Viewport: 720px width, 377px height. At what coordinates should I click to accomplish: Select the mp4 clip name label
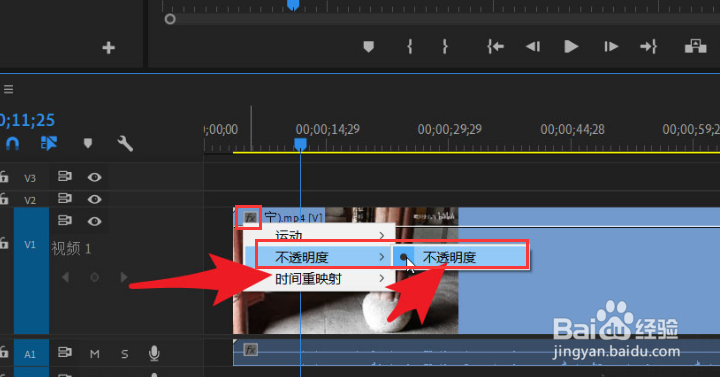(293, 217)
